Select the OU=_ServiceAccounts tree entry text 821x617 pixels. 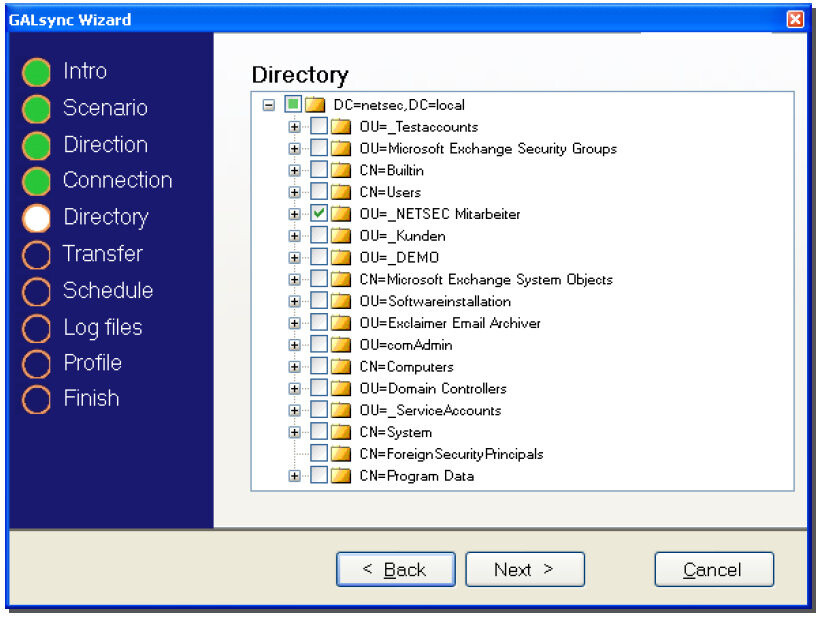pos(430,411)
